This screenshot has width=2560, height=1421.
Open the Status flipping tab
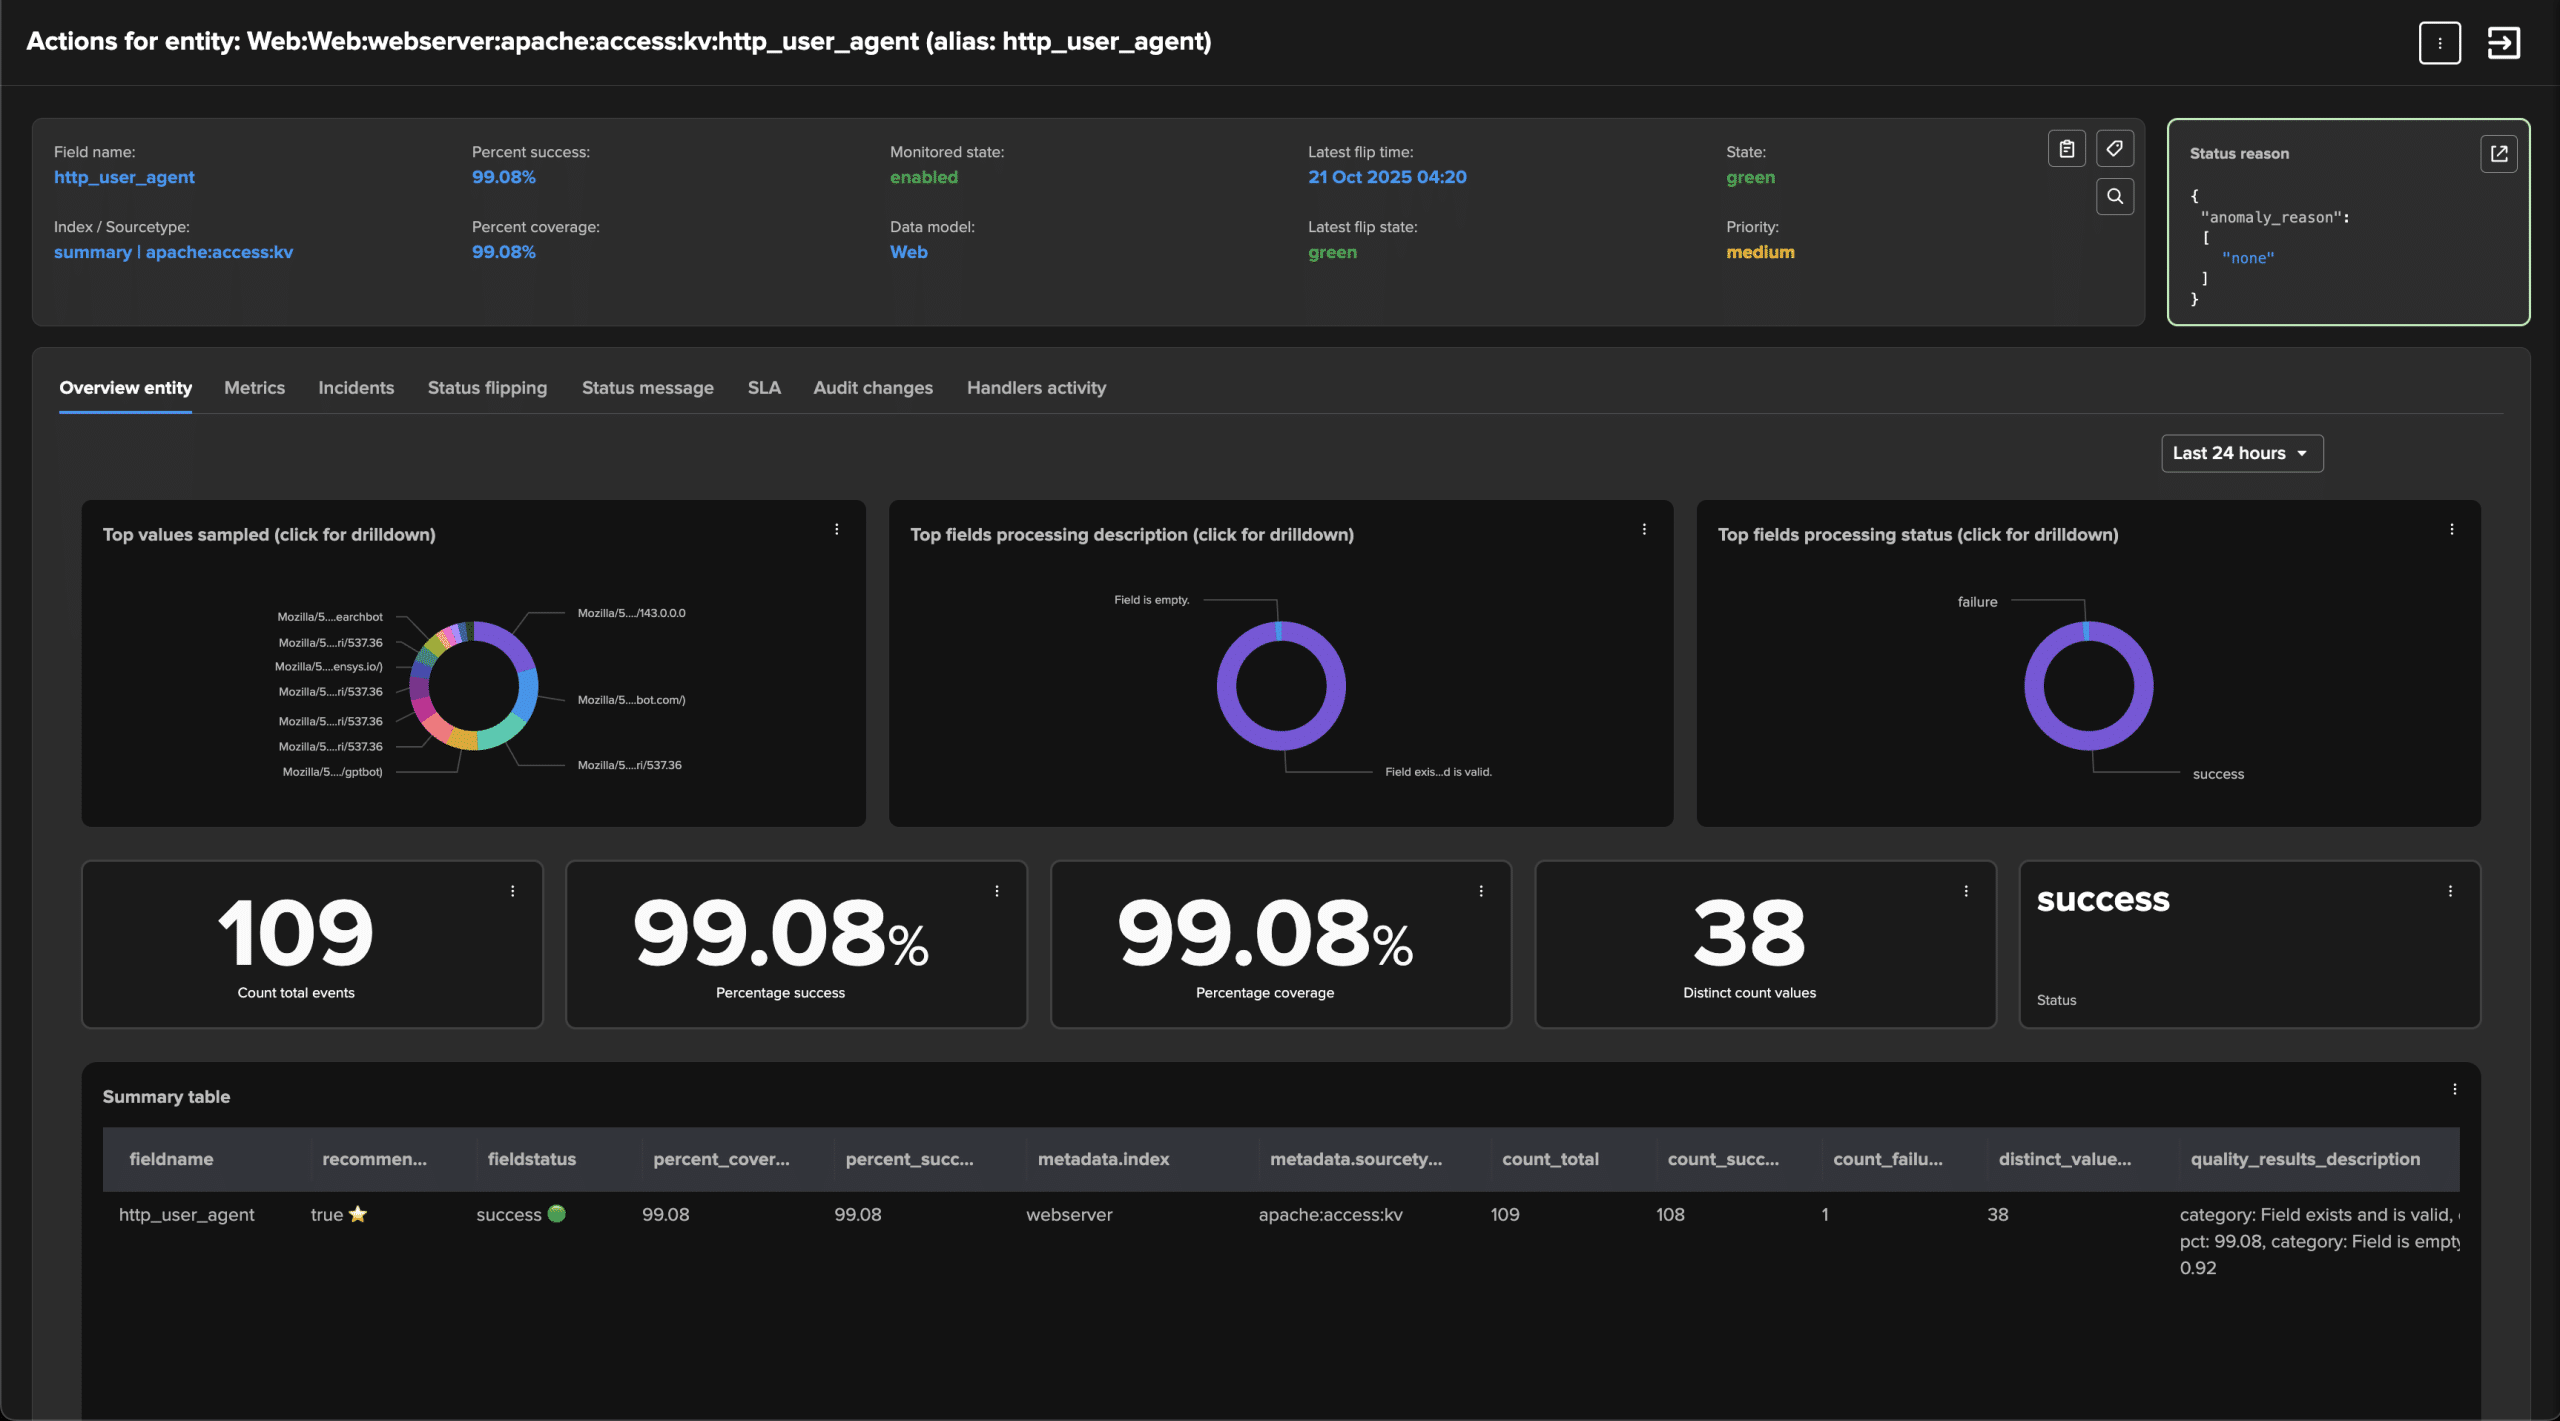pyautogui.click(x=487, y=388)
